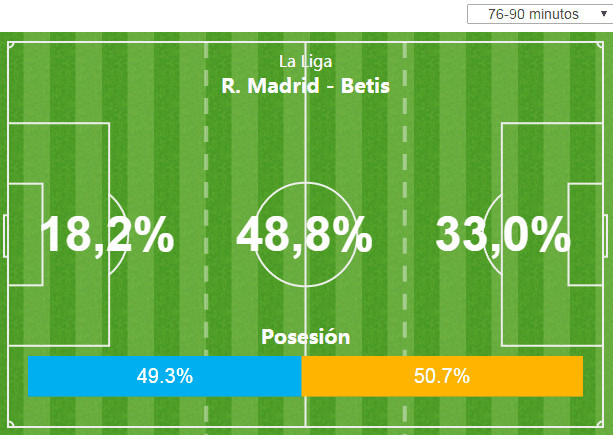Image resolution: width=613 pixels, height=435 pixels.
Task: Click the halfway line below the match title
Action: click(x=305, y=130)
